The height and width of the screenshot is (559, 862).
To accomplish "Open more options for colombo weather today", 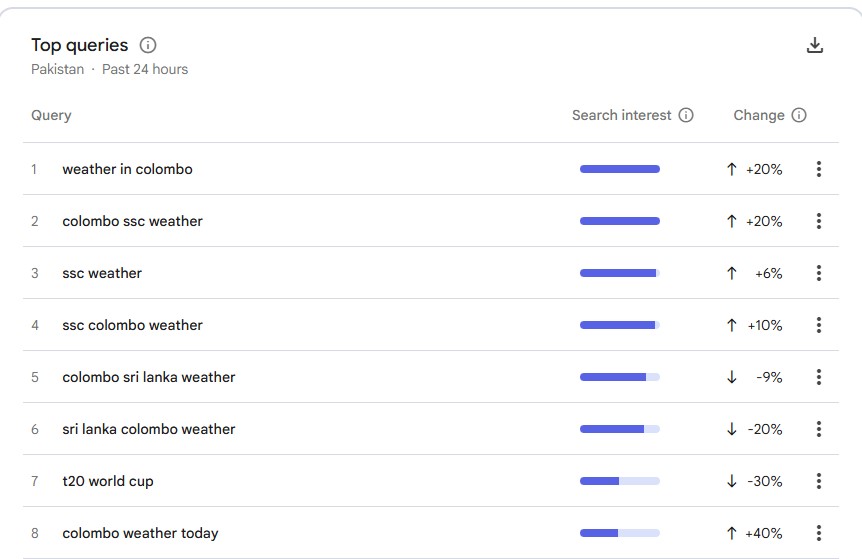I will [x=818, y=533].
